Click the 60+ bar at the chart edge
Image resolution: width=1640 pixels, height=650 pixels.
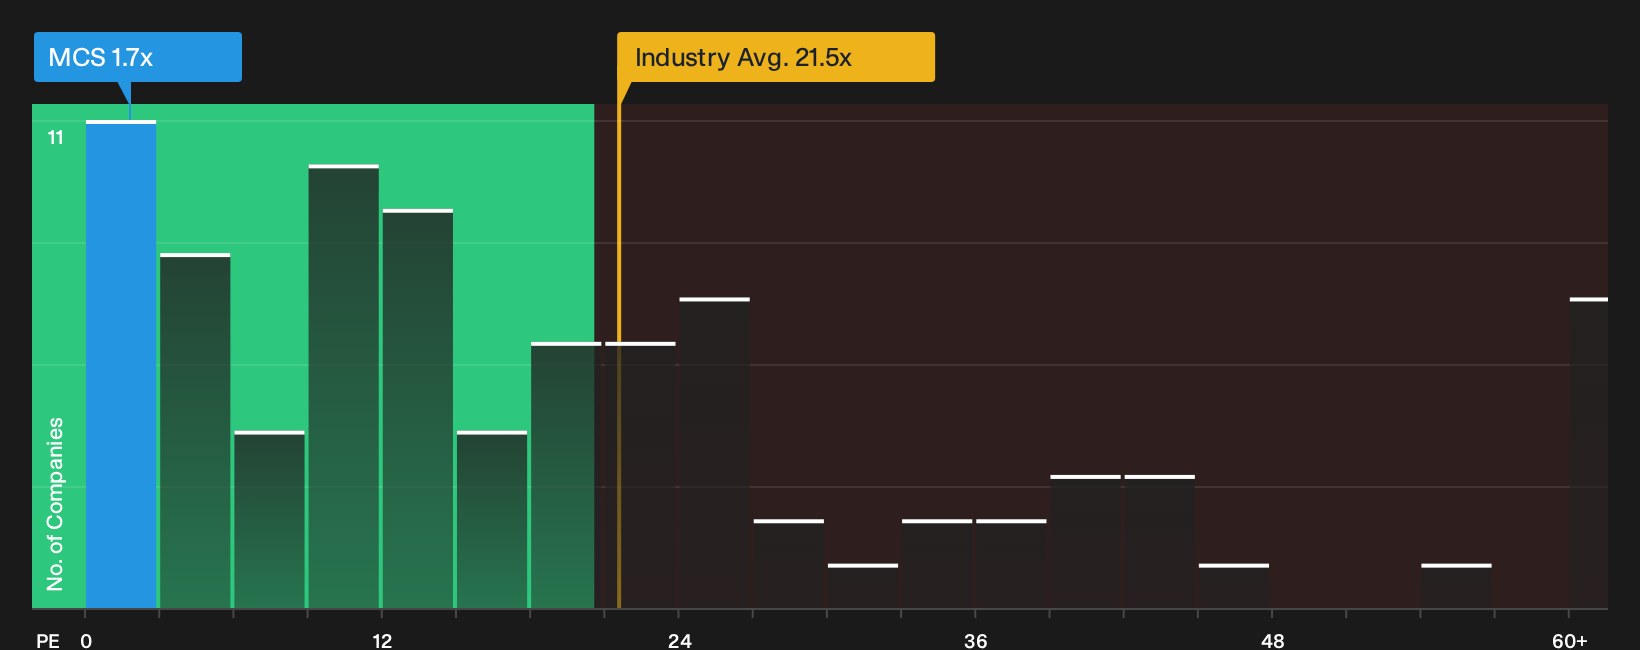[x=1589, y=453]
